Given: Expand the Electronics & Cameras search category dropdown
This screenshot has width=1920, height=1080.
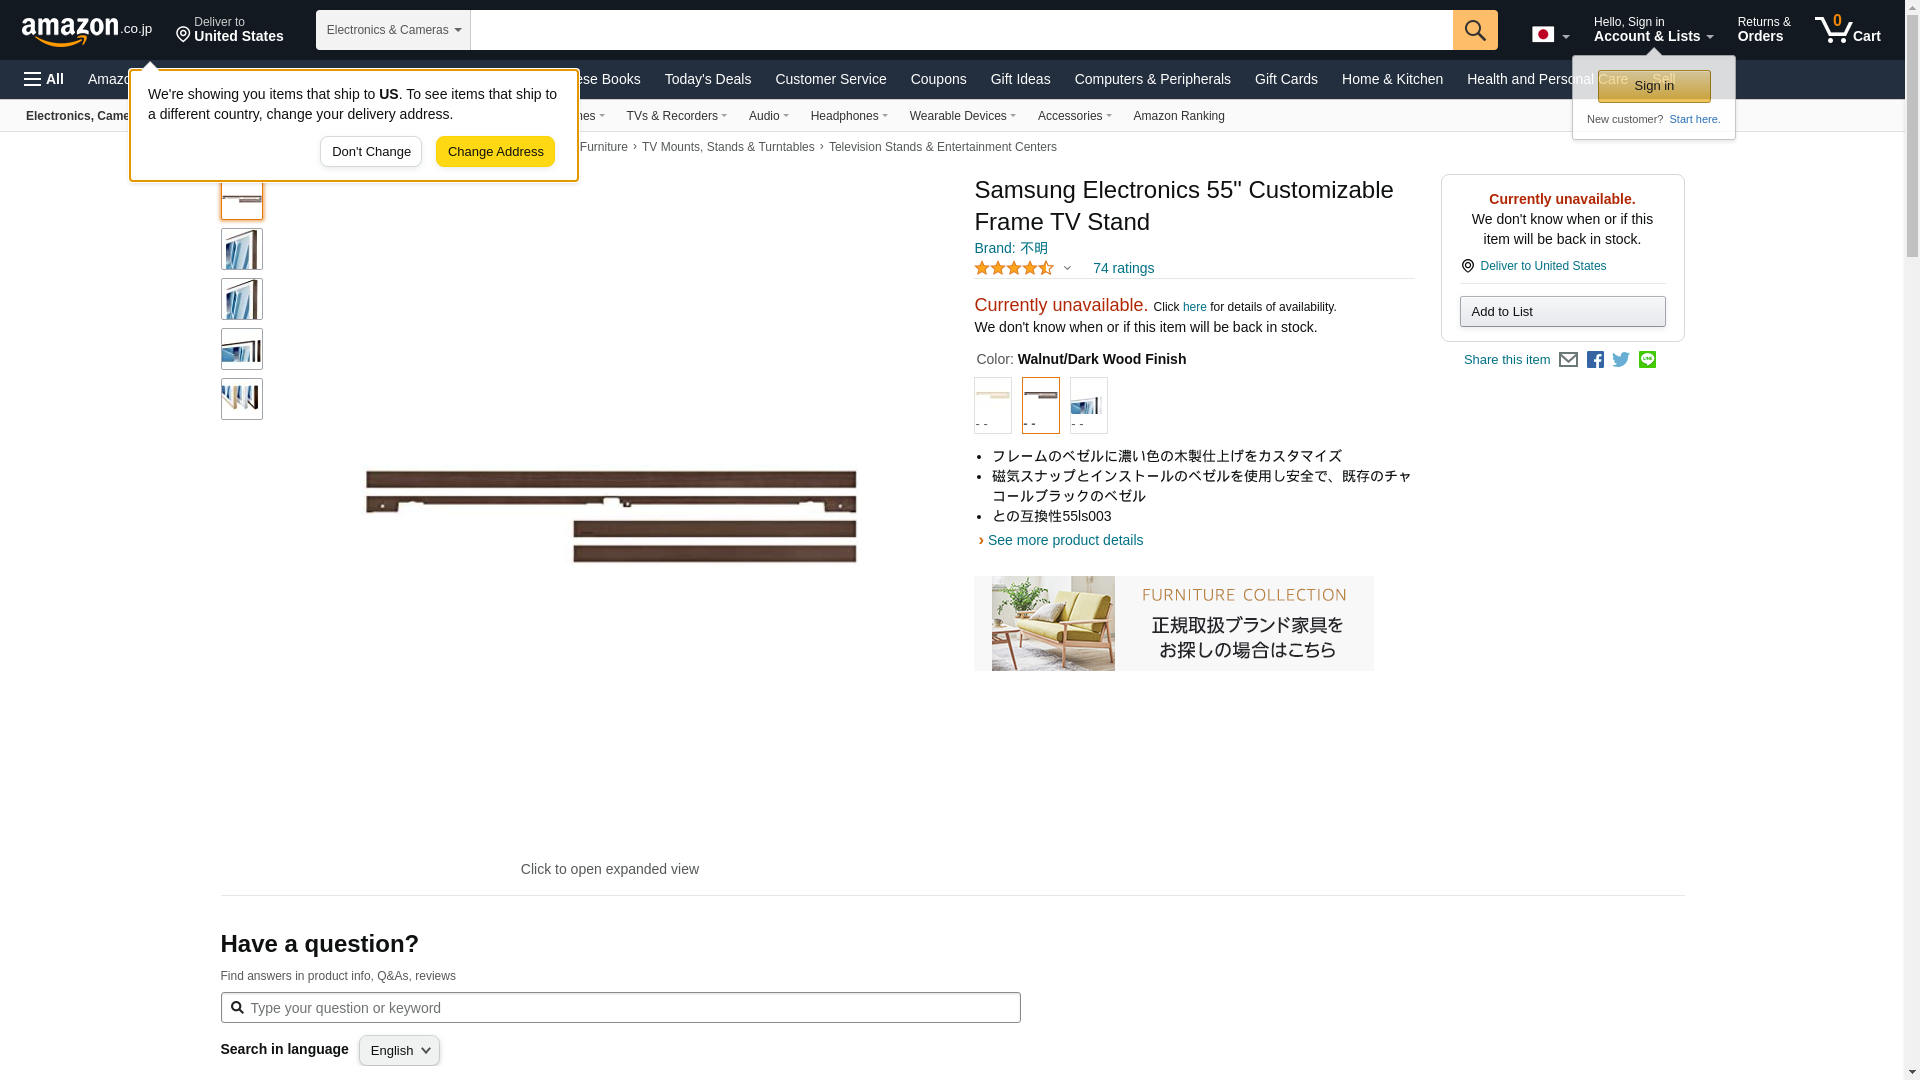Looking at the screenshot, I should [393, 30].
